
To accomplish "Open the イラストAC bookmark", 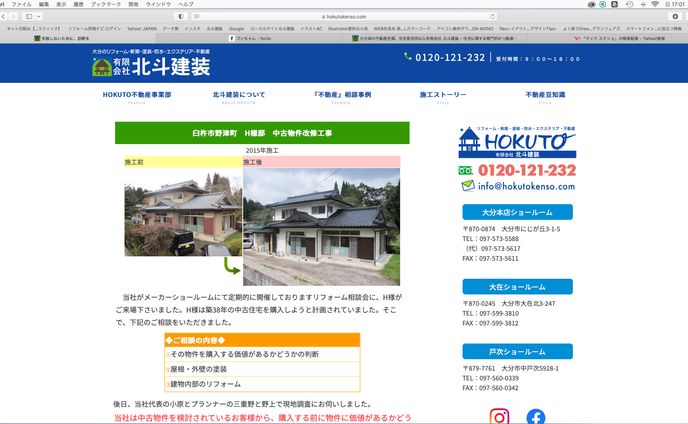I will click(311, 29).
